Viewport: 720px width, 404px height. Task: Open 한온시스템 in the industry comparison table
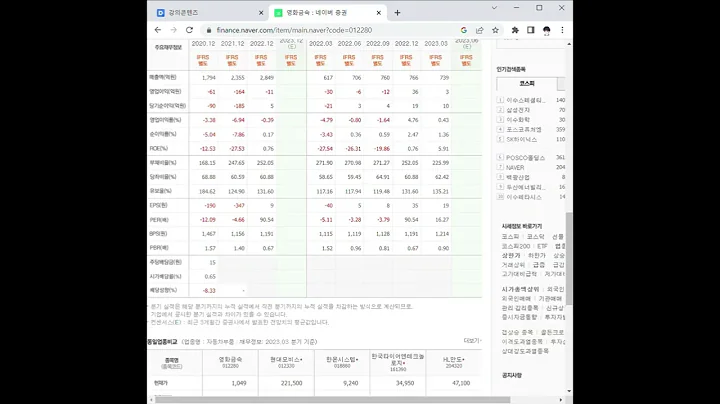point(342,359)
